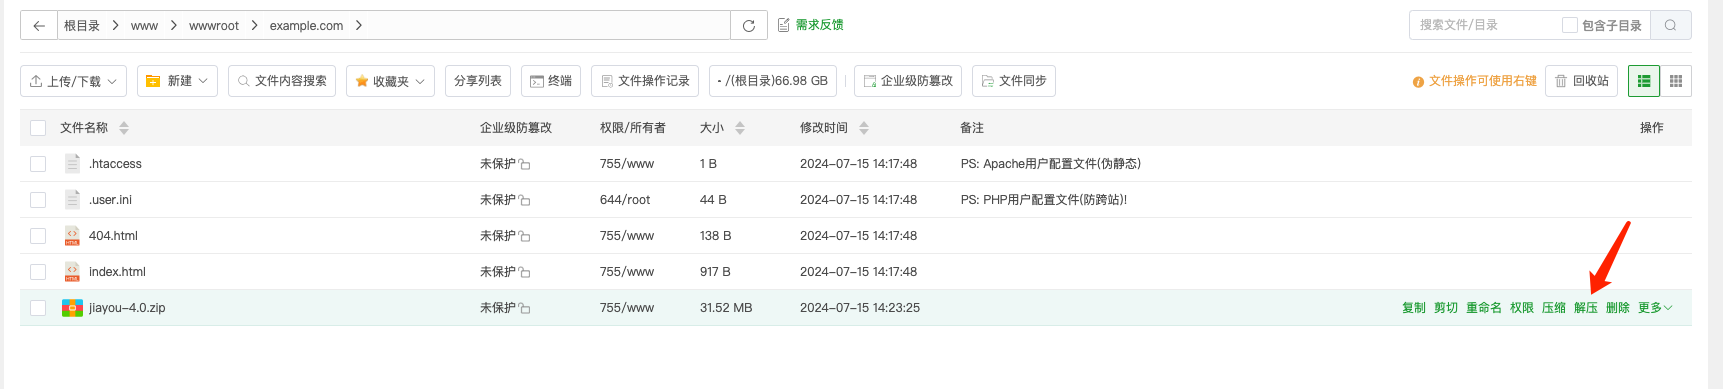This screenshot has height=389, width=1723.
Task: Switch to grid view layout
Action: coord(1676,81)
